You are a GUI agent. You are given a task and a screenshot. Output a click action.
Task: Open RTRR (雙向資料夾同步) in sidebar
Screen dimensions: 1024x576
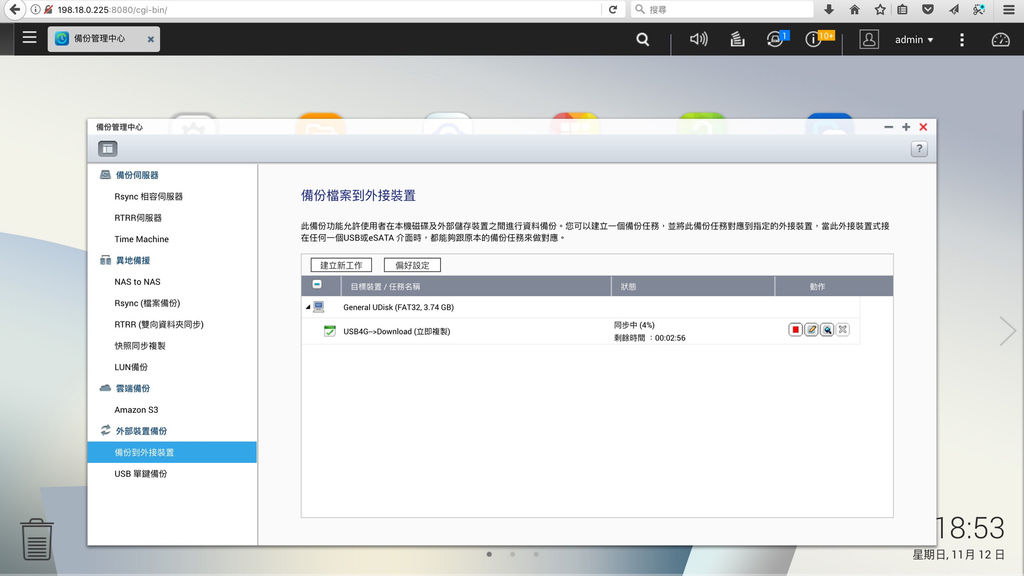click(x=159, y=325)
